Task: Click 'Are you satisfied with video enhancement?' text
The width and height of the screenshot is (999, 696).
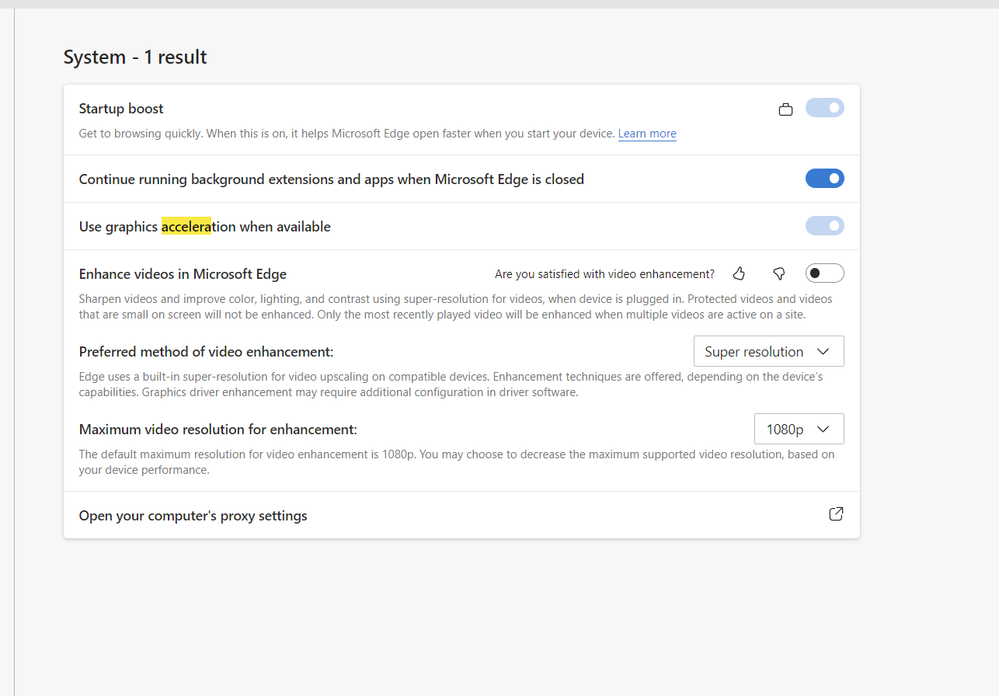Action: (605, 274)
